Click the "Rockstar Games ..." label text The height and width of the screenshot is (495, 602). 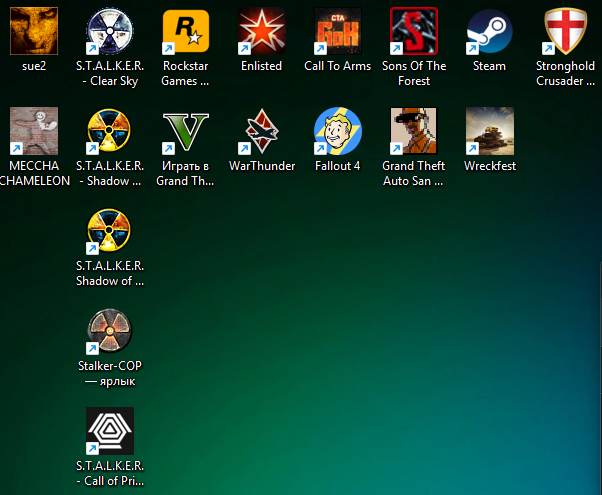(185, 73)
